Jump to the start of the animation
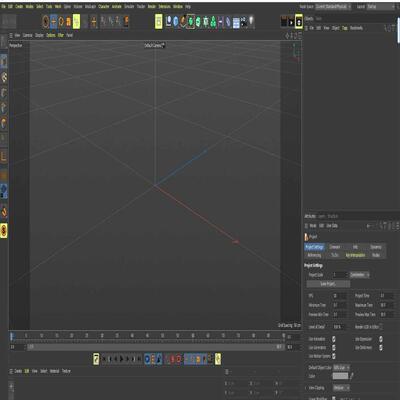The width and height of the screenshot is (400, 400). tap(104, 359)
